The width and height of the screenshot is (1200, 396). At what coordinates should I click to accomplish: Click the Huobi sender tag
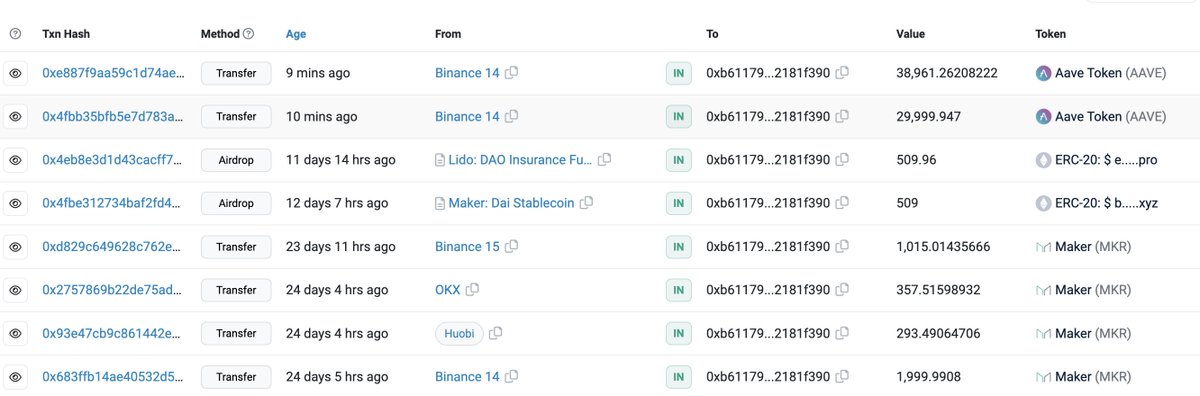[459, 333]
